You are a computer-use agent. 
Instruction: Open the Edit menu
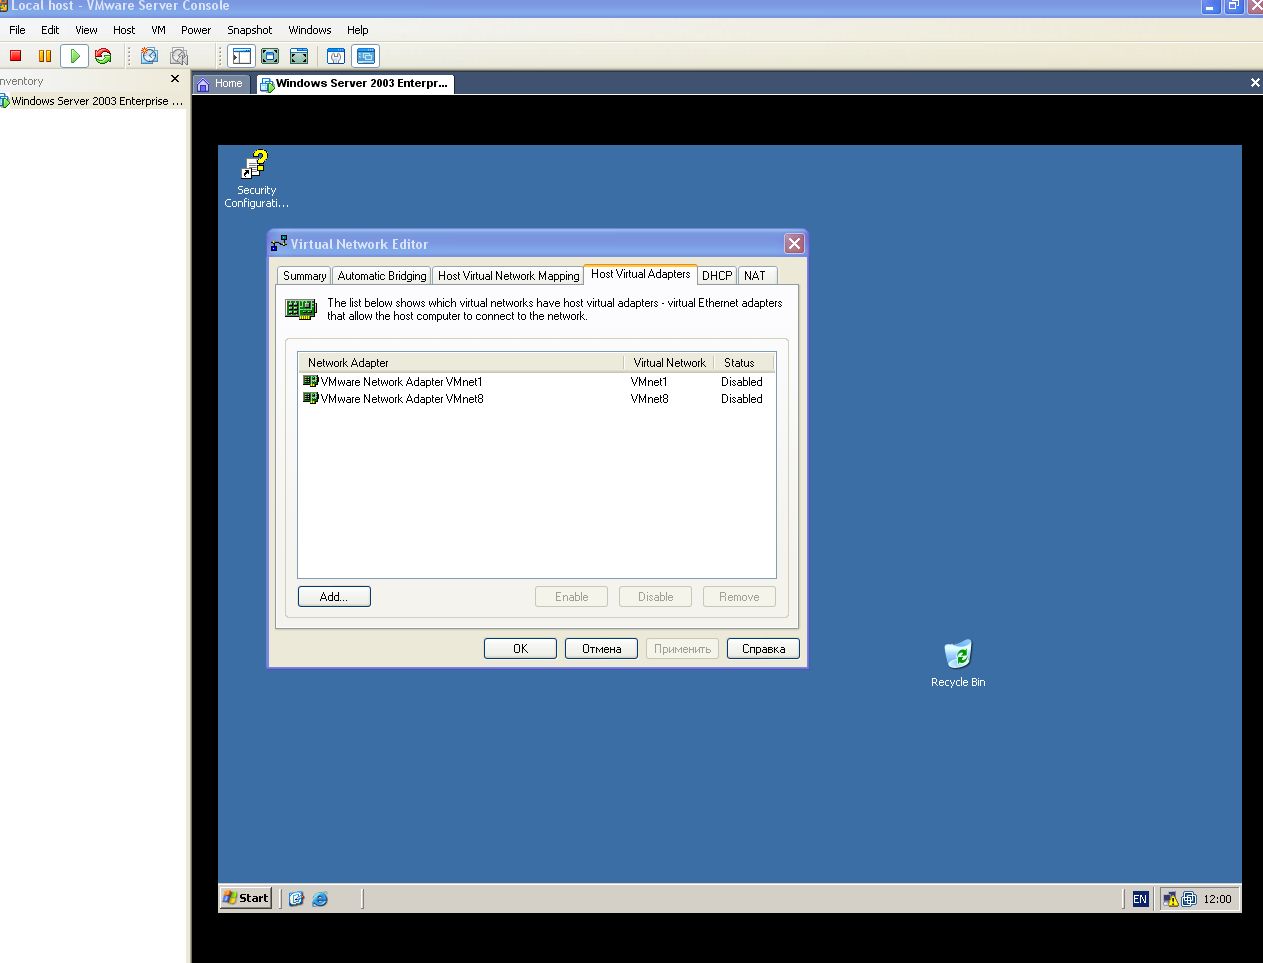50,30
